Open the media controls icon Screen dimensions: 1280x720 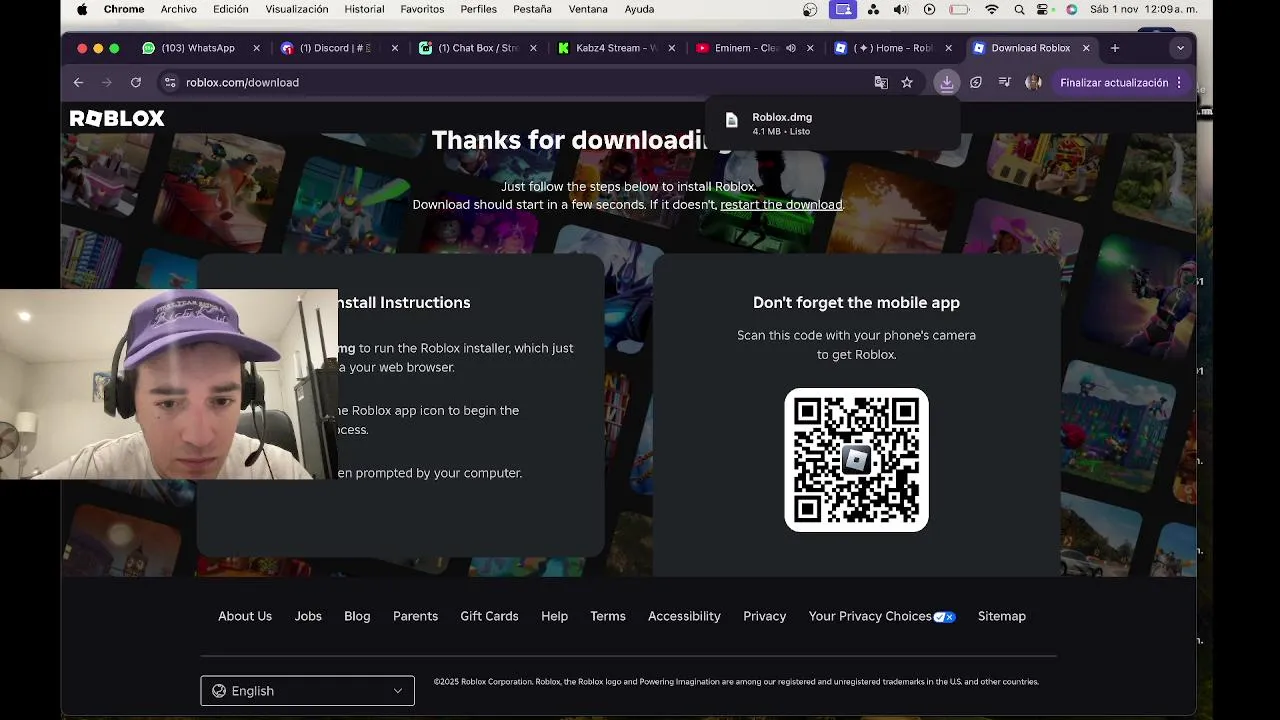pyautogui.click(x=1005, y=83)
